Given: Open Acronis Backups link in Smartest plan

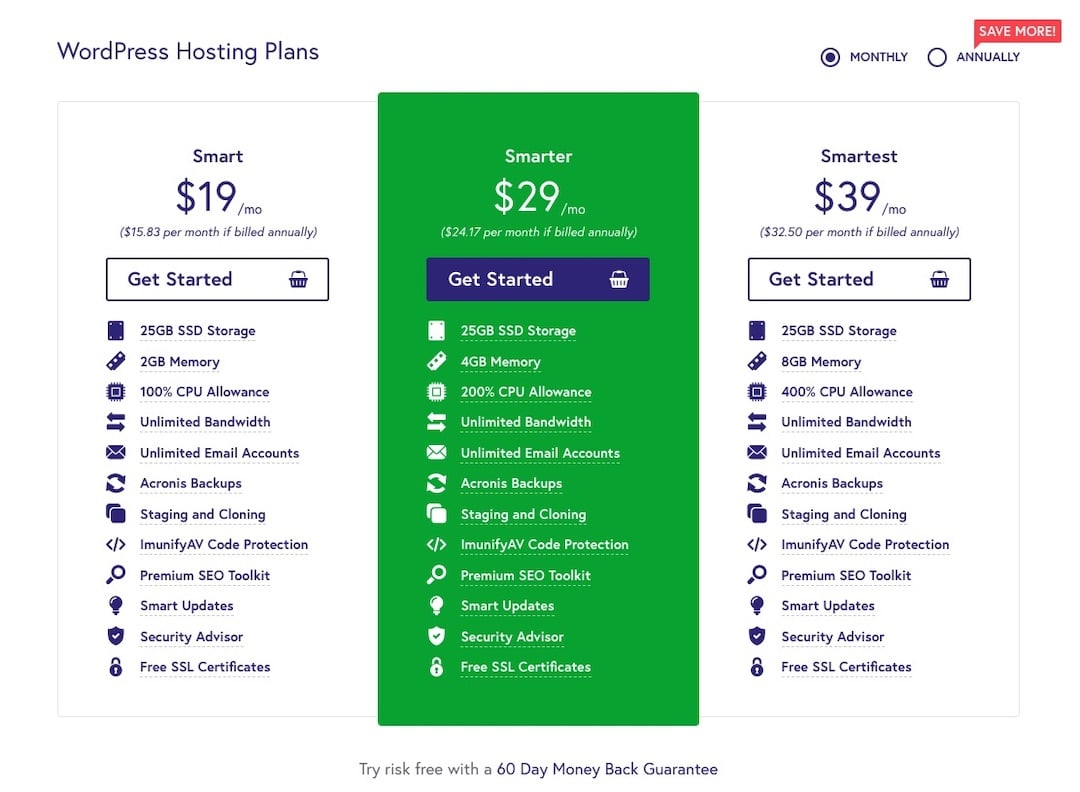Looking at the screenshot, I should point(832,483).
